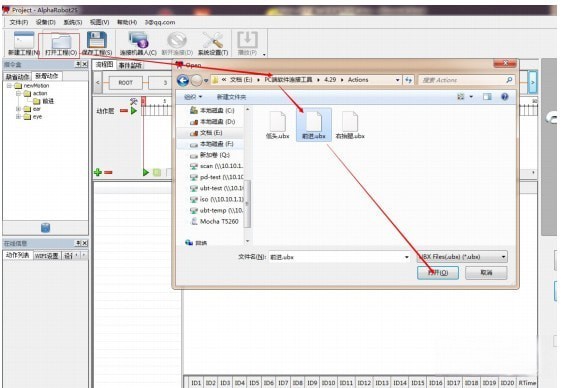Click the blue Back arrow in Open dialog

click(183, 80)
